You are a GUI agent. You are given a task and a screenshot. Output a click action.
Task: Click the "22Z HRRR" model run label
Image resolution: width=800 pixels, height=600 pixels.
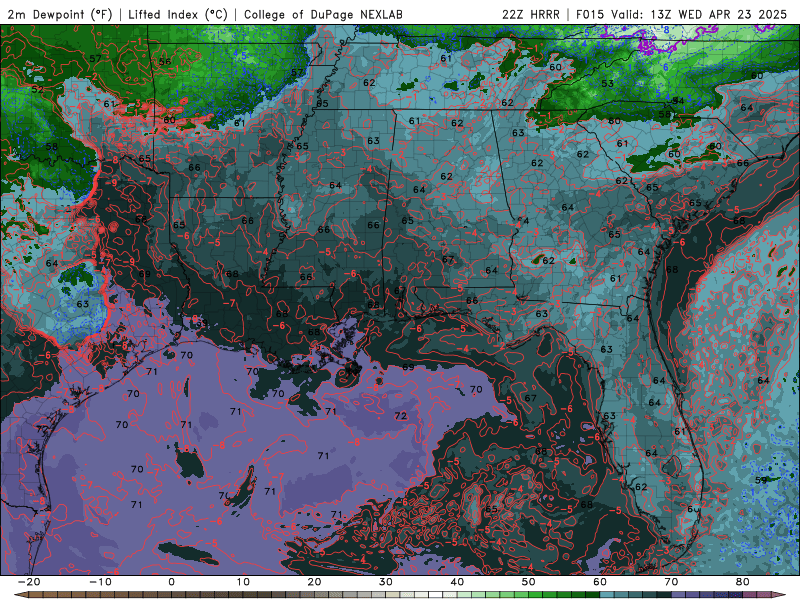pyautogui.click(x=531, y=15)
